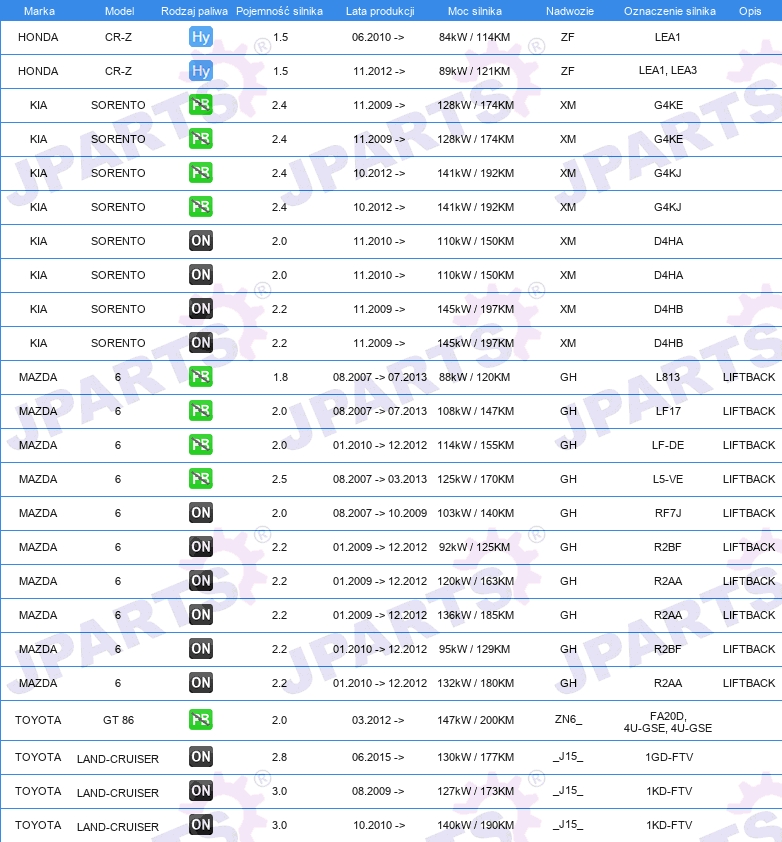Click the ON diesel icon in the 92kW / 125KM row
This screenshot has height=842, width=782.
tap(201, 547)
